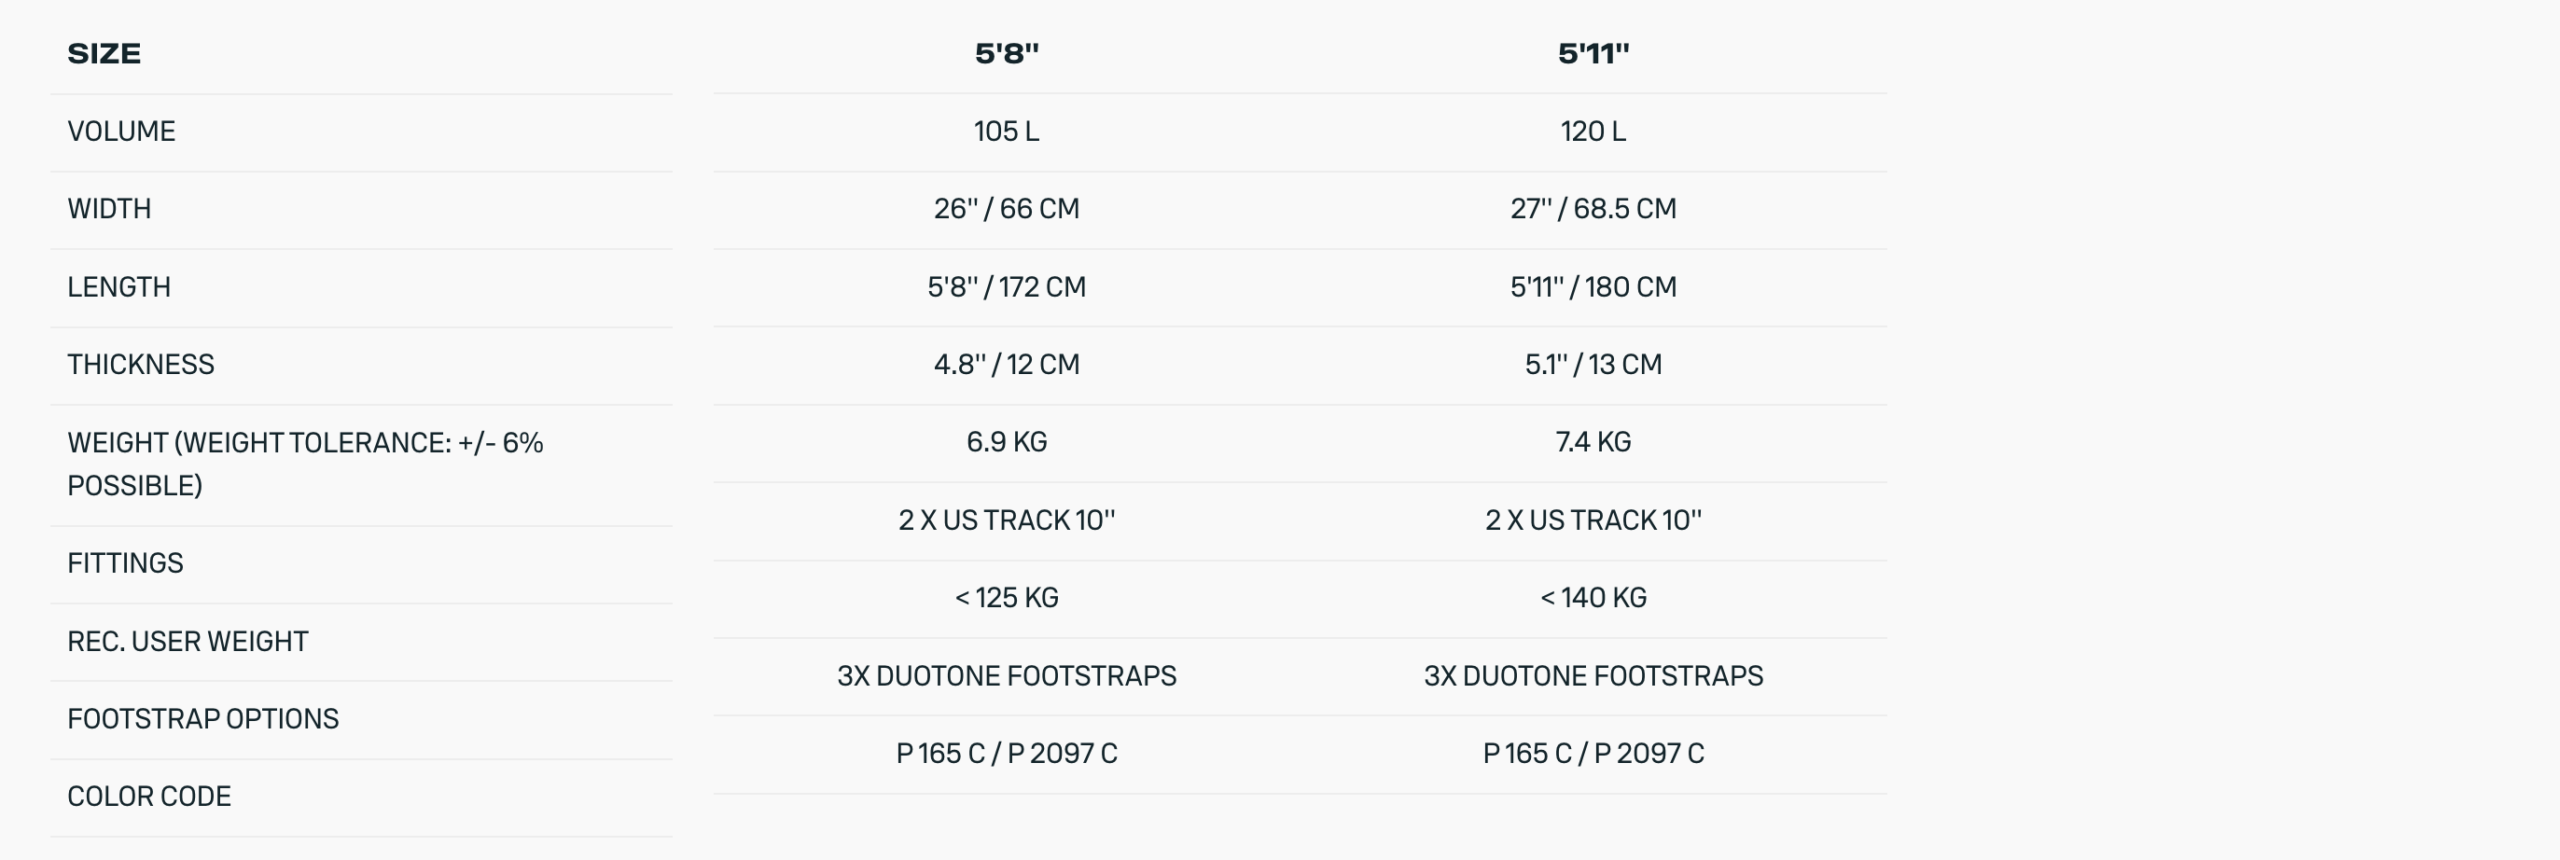Click the 5'11'' / 180 CM length value
2560x860 pixels.
click(x=1593, y=287)
